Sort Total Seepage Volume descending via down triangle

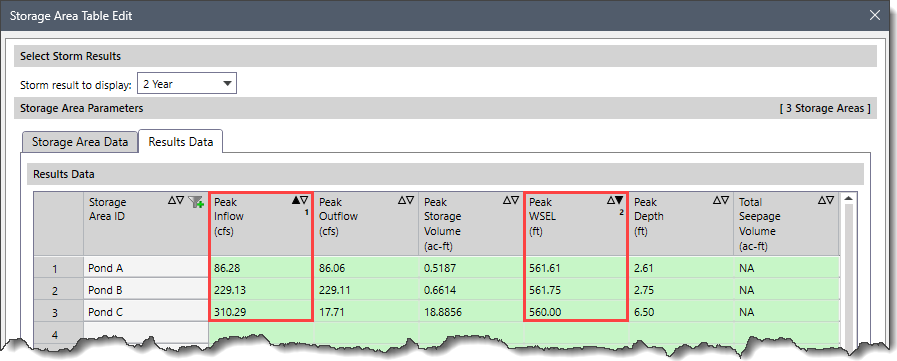coord(830,200)
